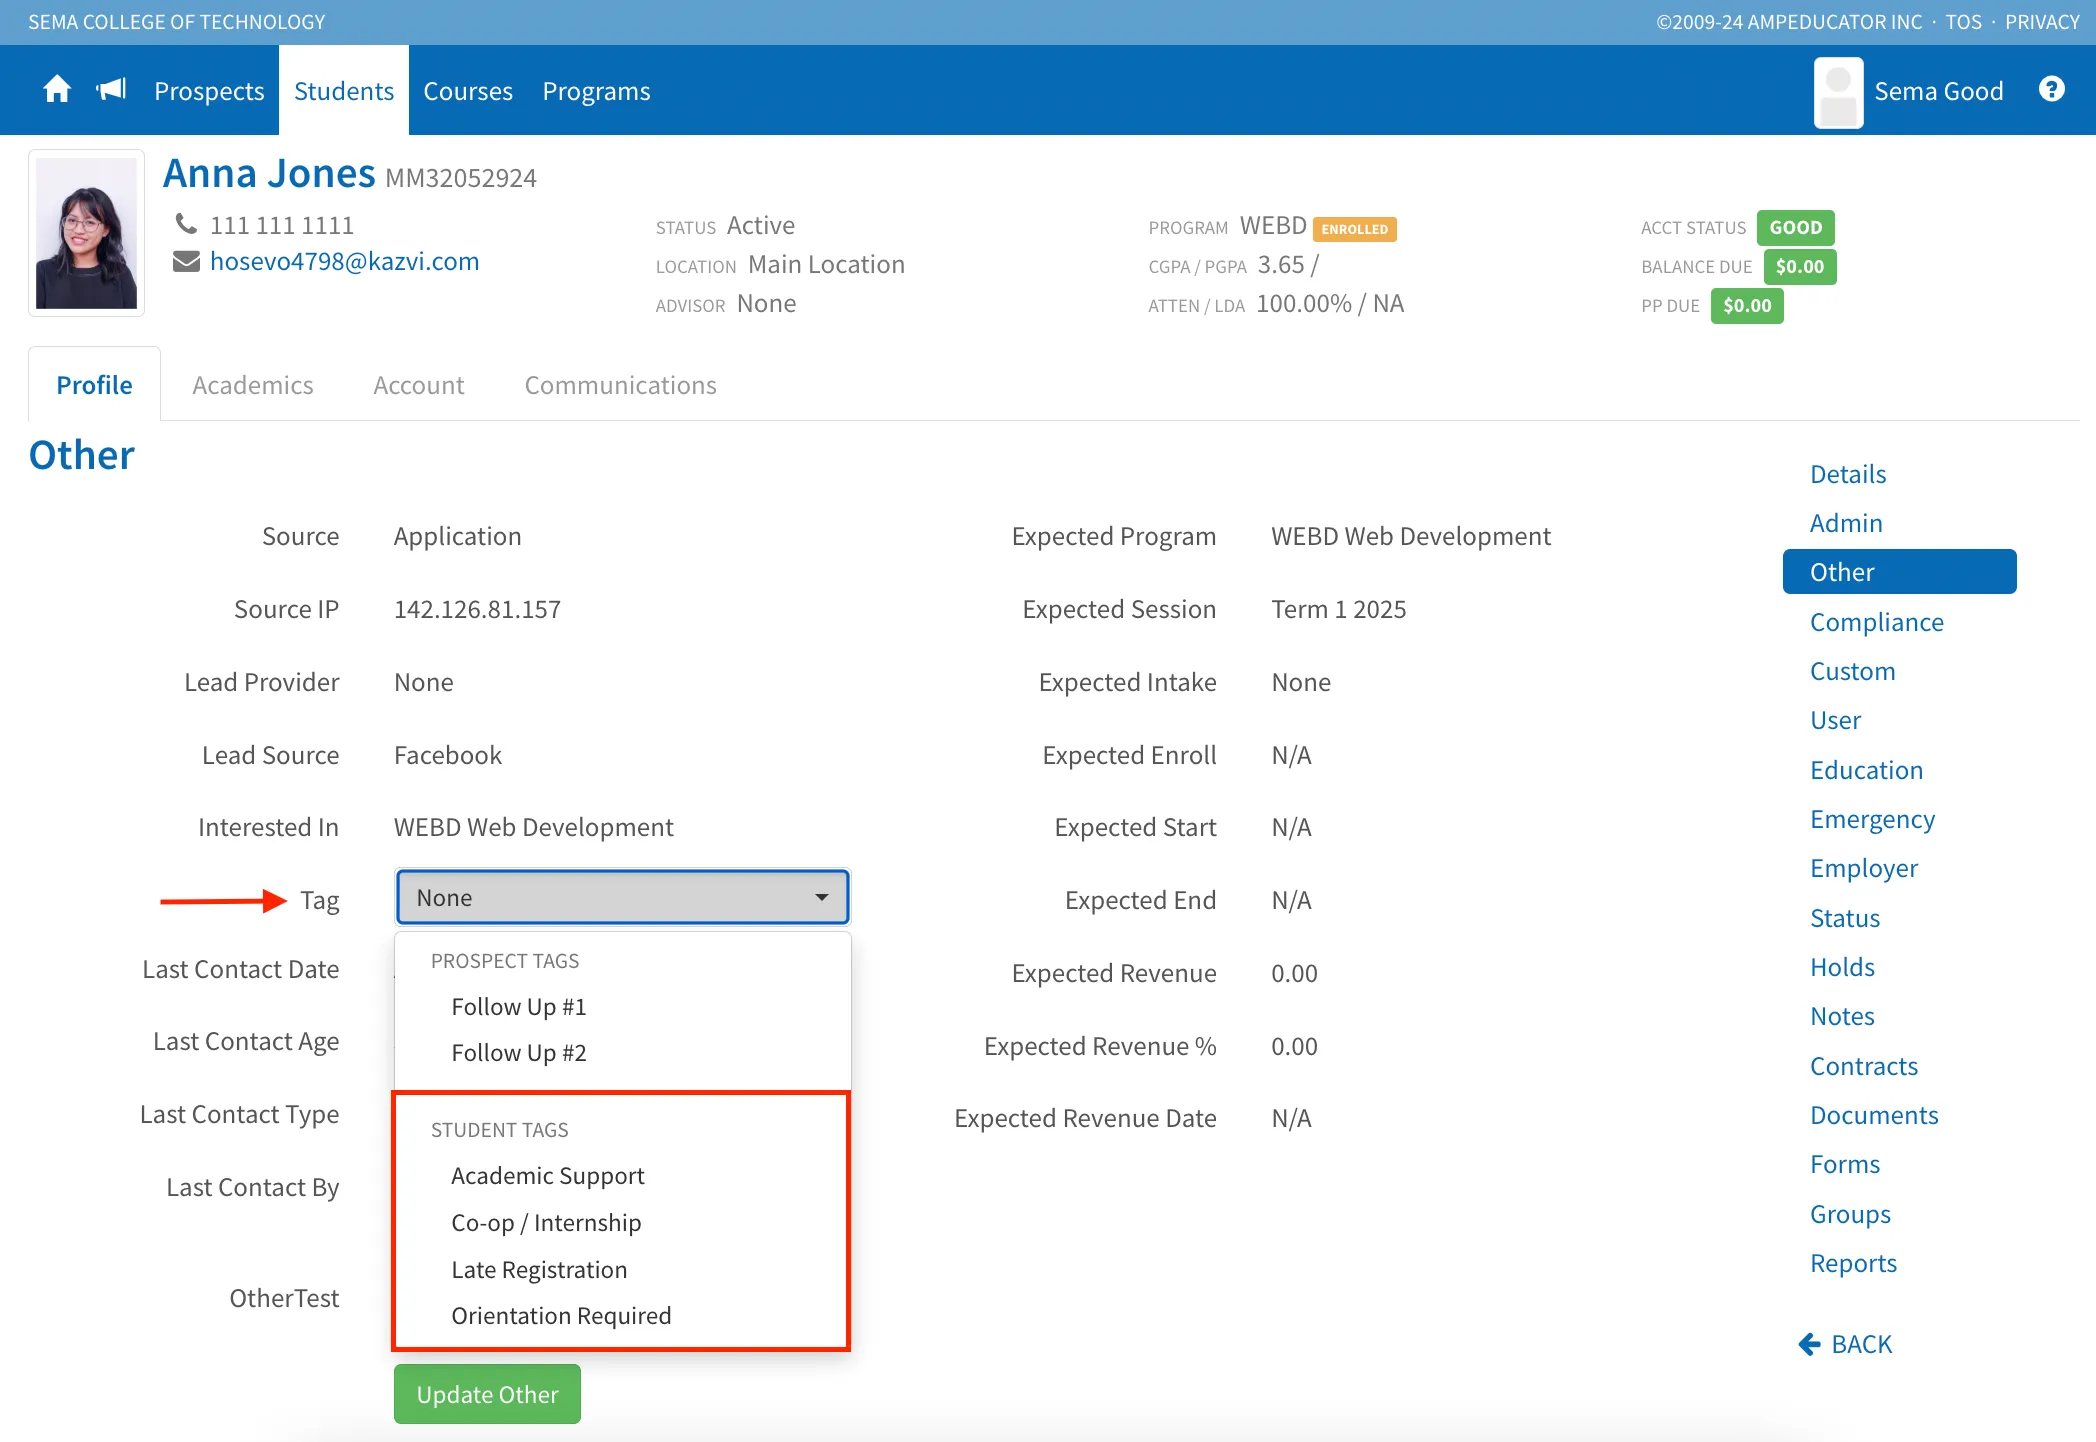Open the Compliance sidebar section
The image size is (2096, 1442).
(1876, 622)
